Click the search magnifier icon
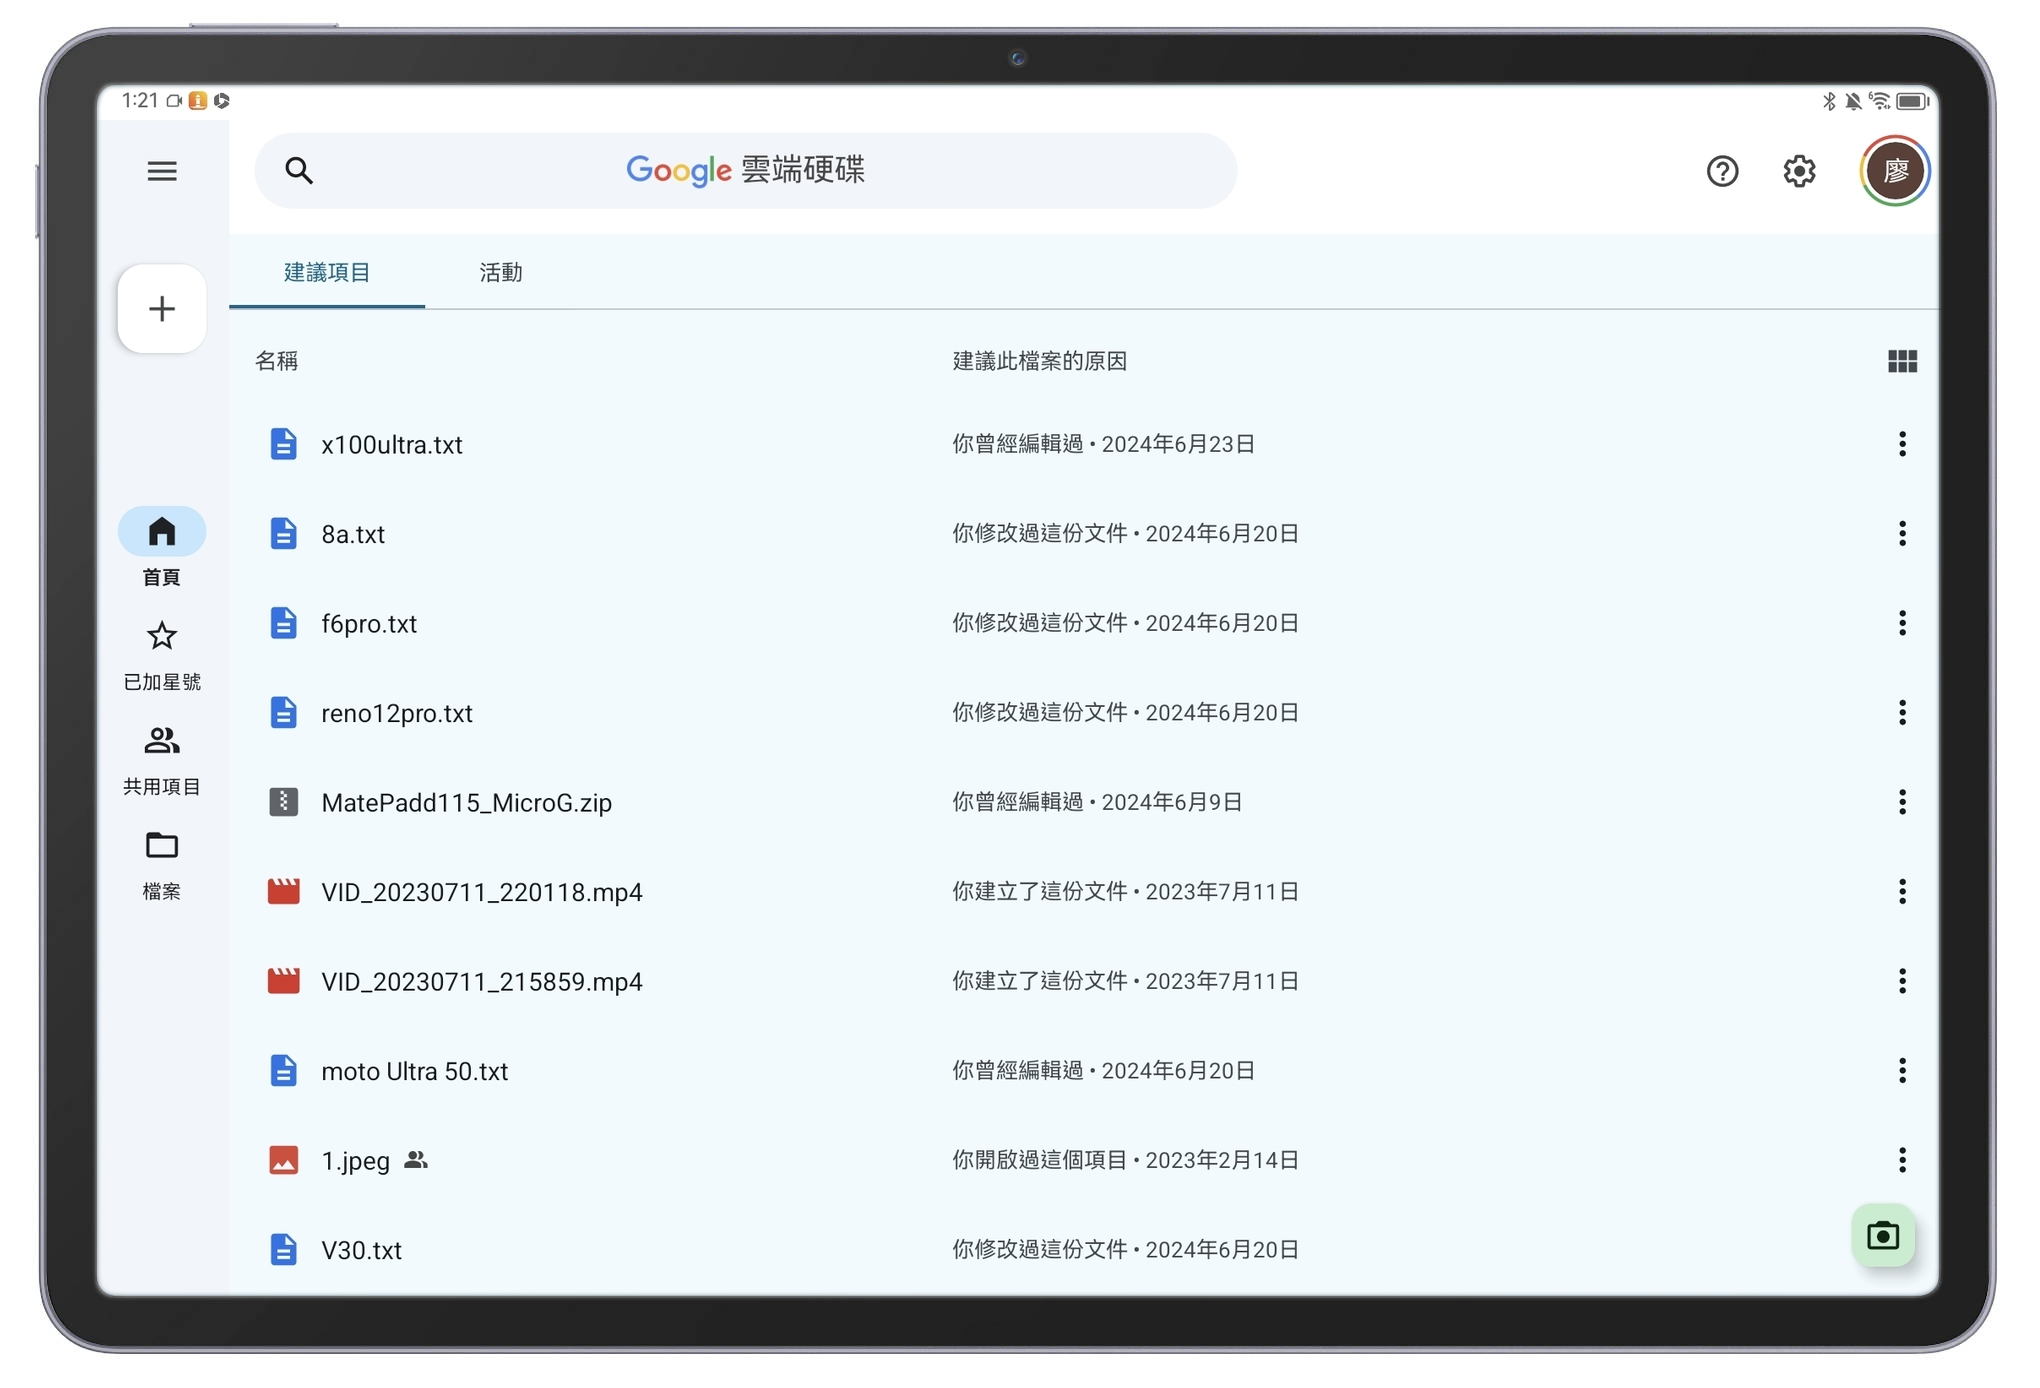This screenshot has width=2040, height=1388. 298,171
